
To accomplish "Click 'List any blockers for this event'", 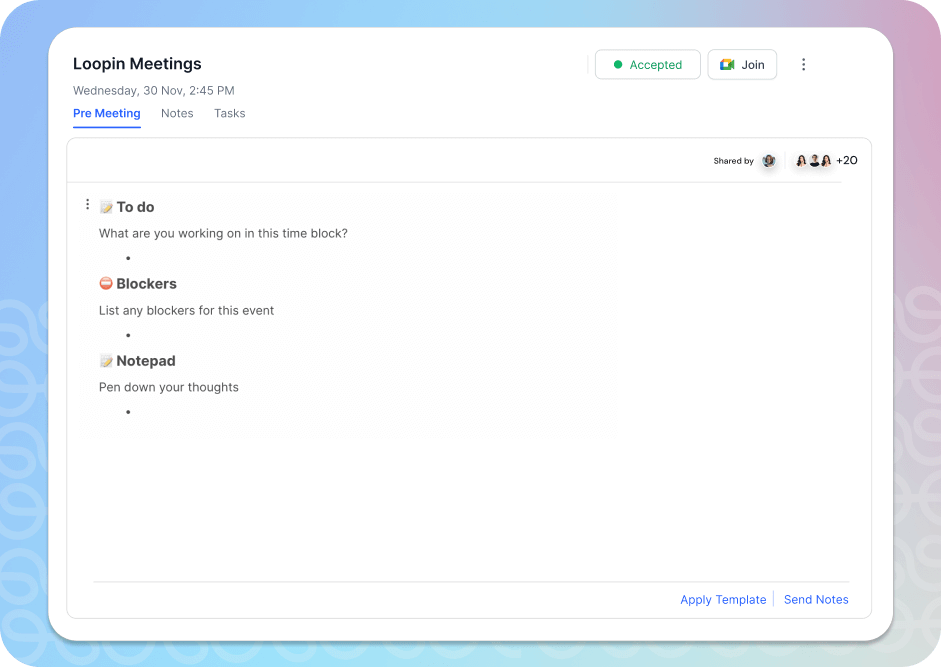I will pos(186,310).
